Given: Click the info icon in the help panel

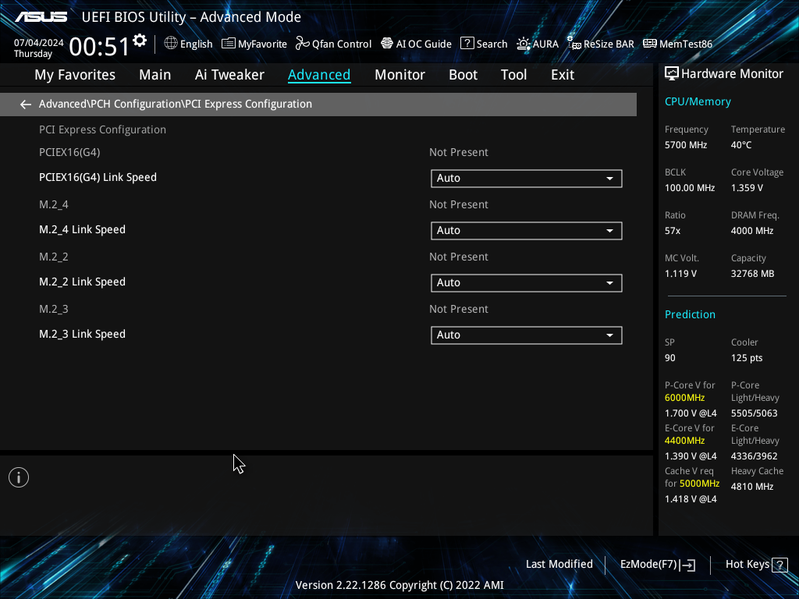Looking at the screenshot, I should [x=19, y=477].
